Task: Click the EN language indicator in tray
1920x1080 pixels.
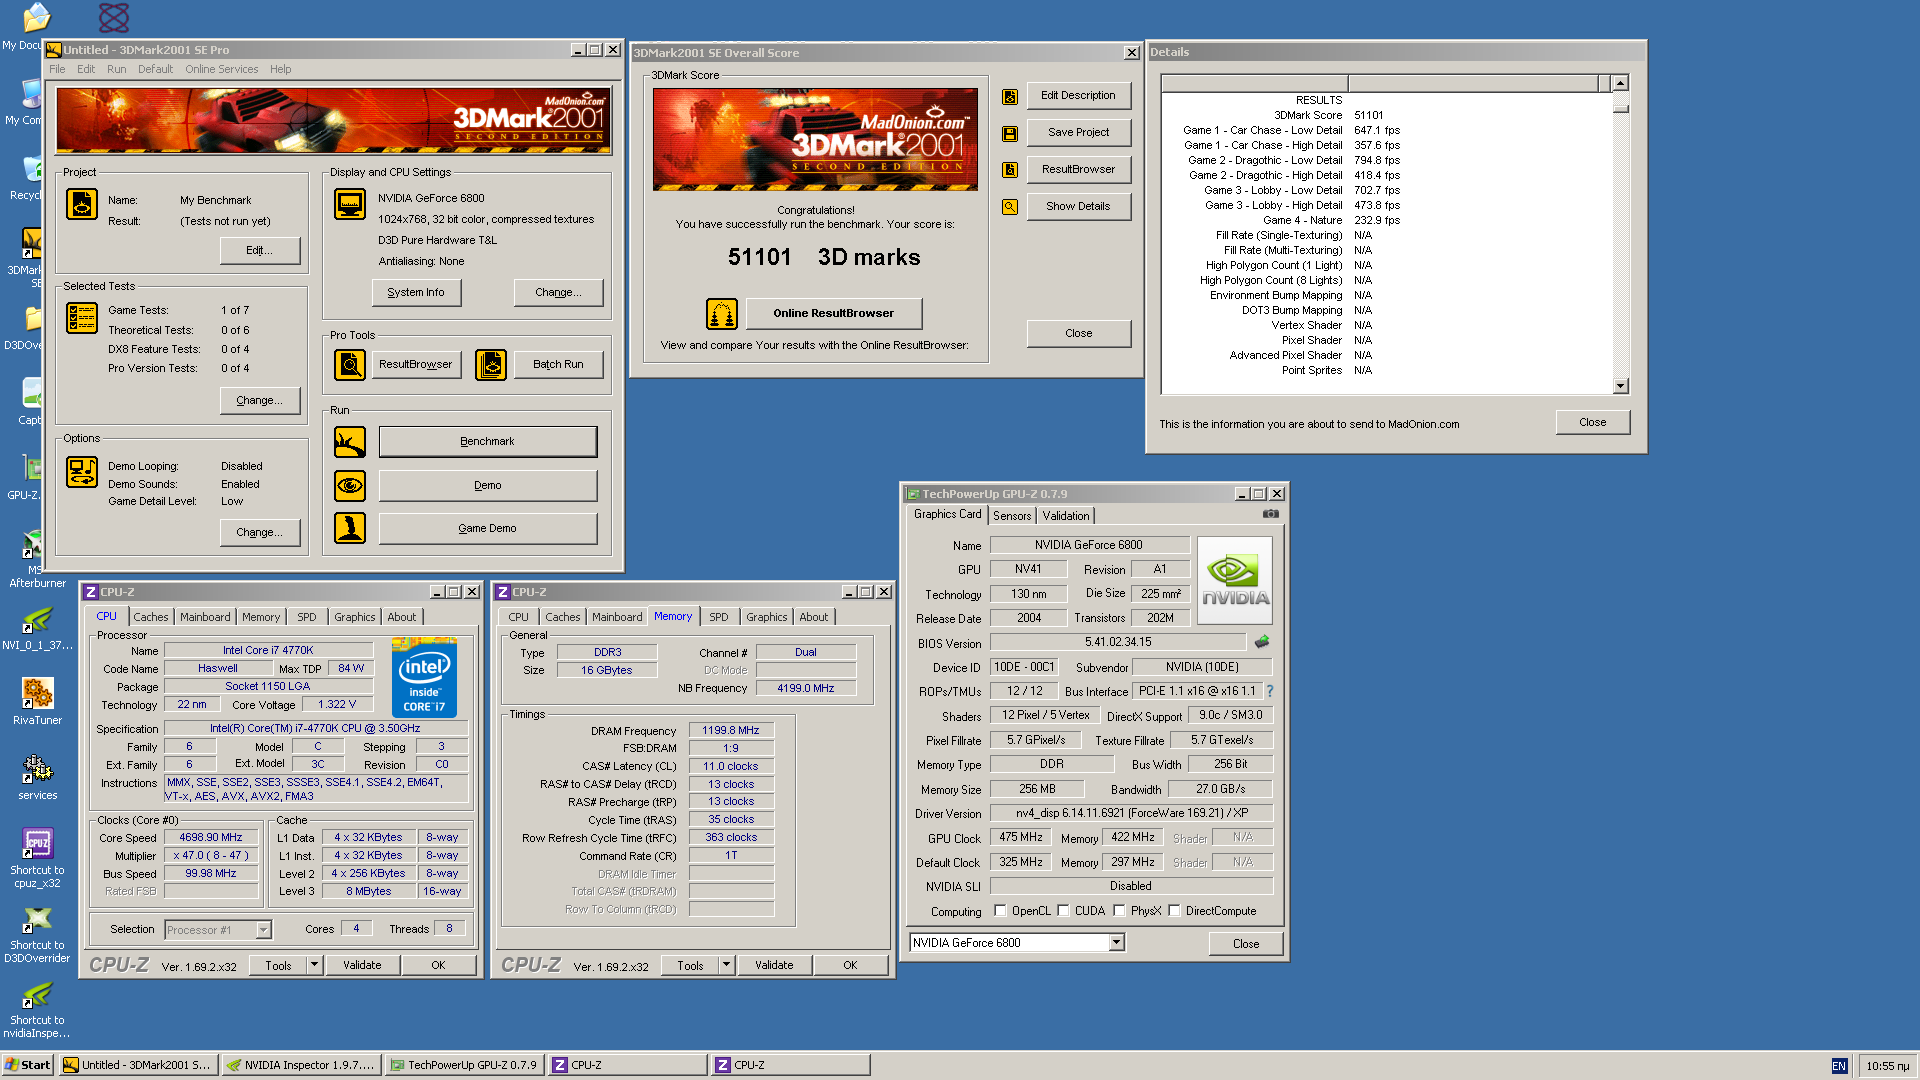Action: click(x=1839, y=1066)
